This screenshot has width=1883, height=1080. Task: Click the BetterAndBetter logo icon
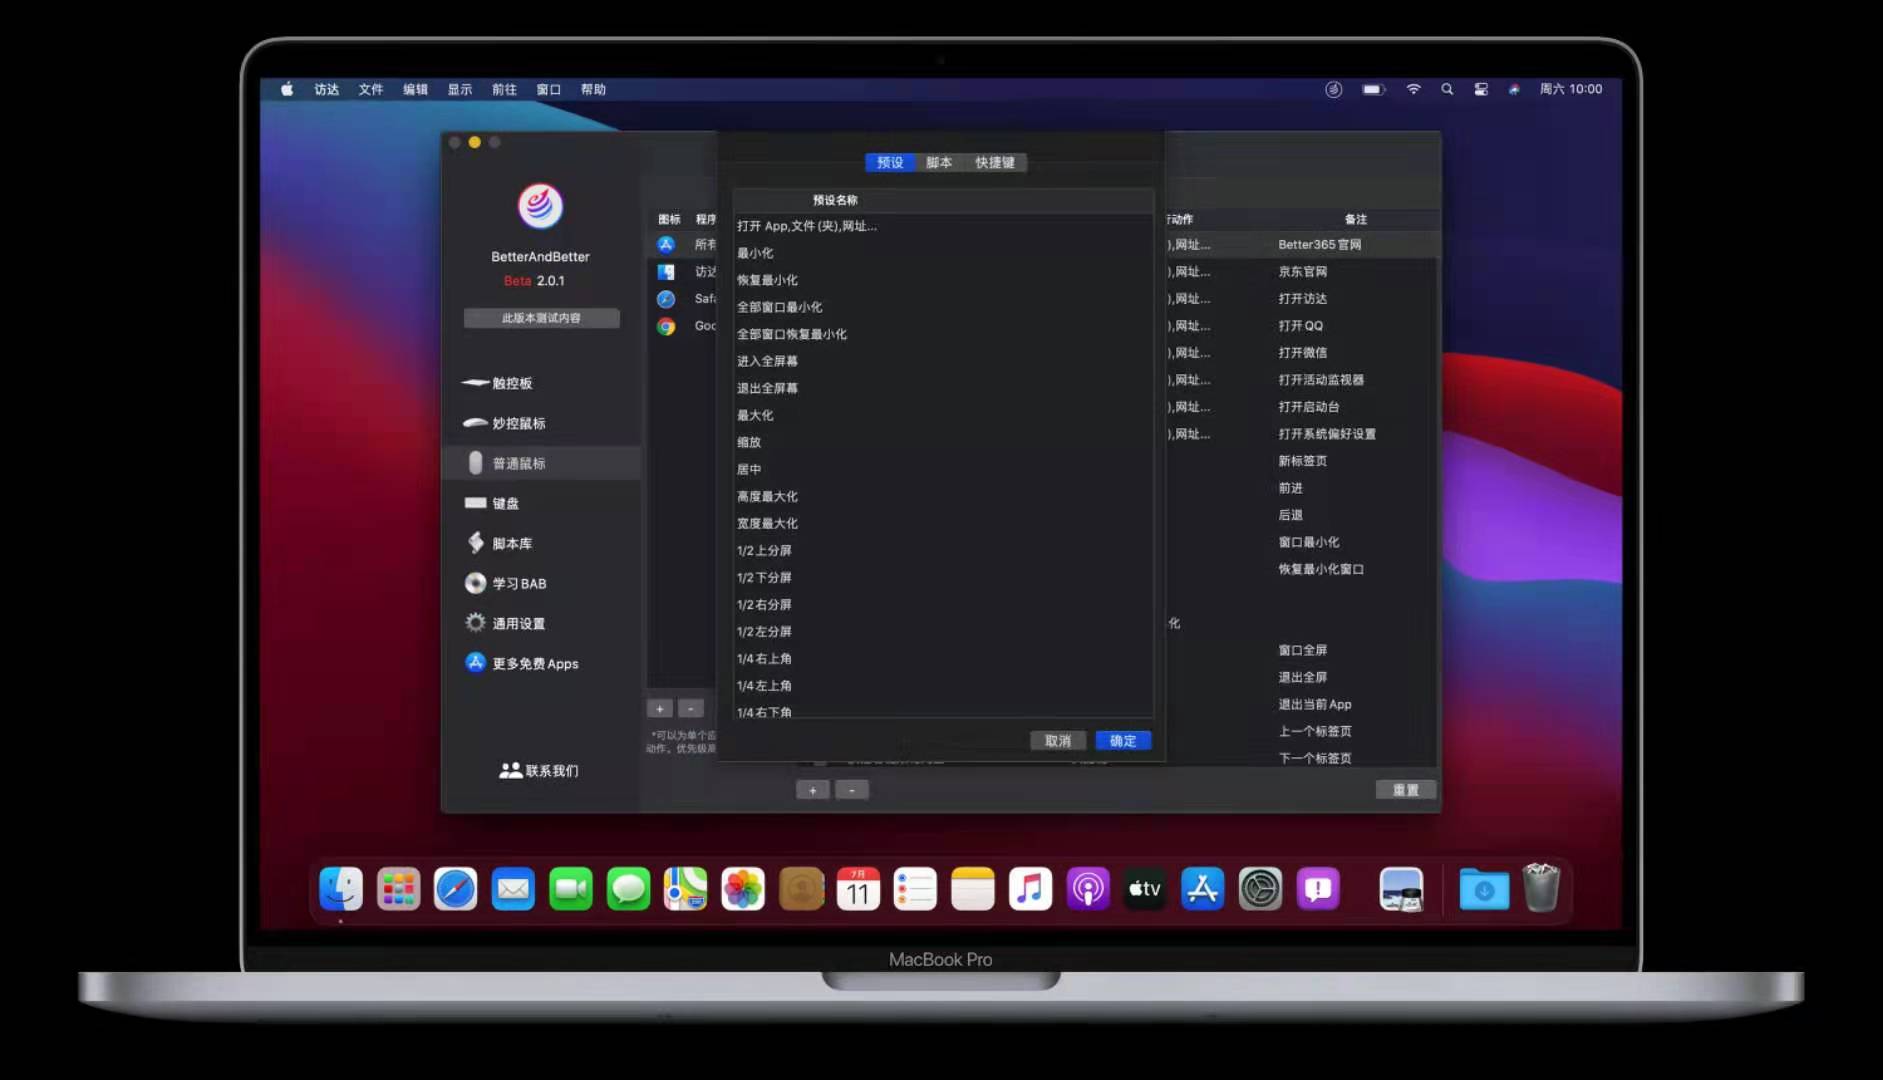(x=540, y=206)
